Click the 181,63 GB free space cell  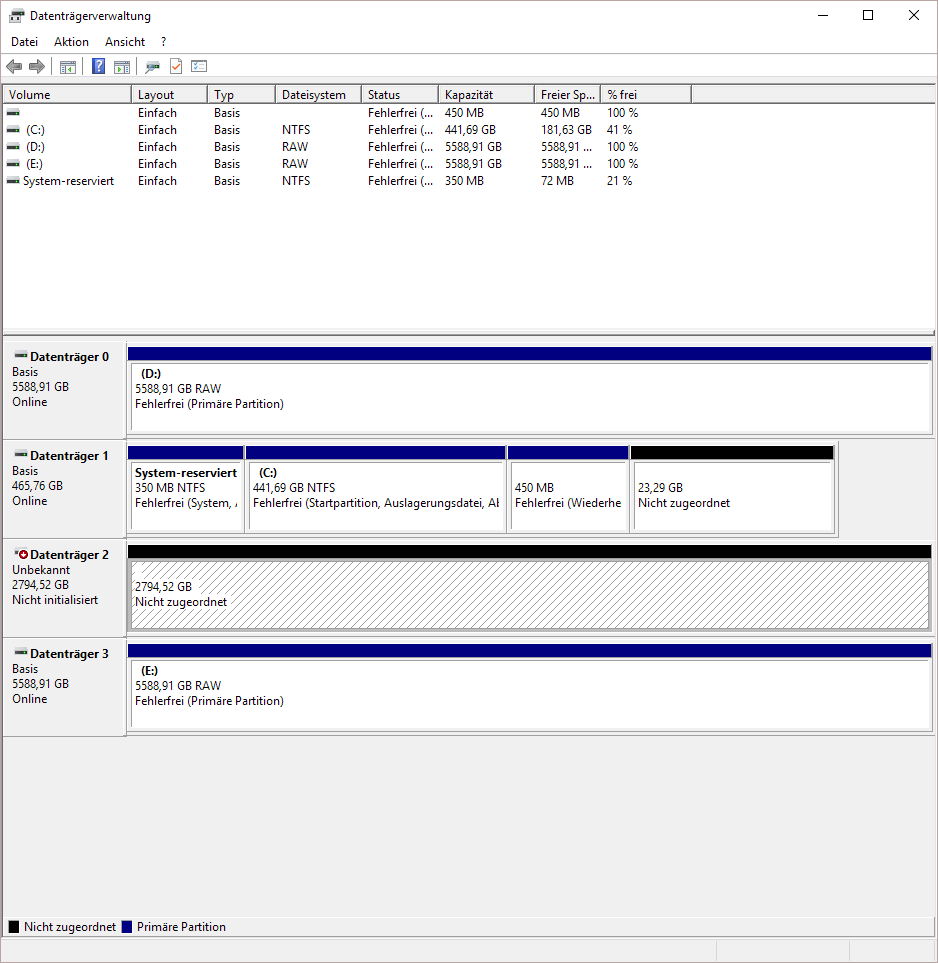point(566,130)
